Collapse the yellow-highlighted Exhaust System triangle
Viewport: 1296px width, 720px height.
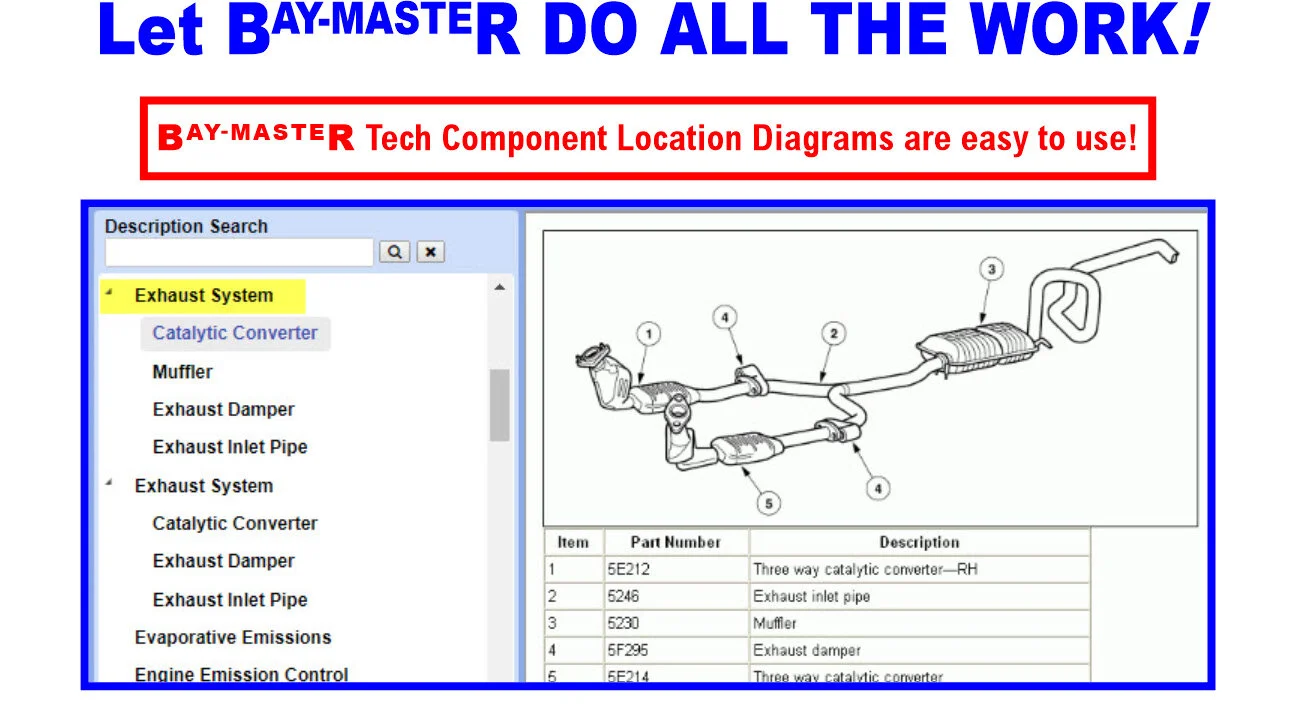tap(109, 293)
